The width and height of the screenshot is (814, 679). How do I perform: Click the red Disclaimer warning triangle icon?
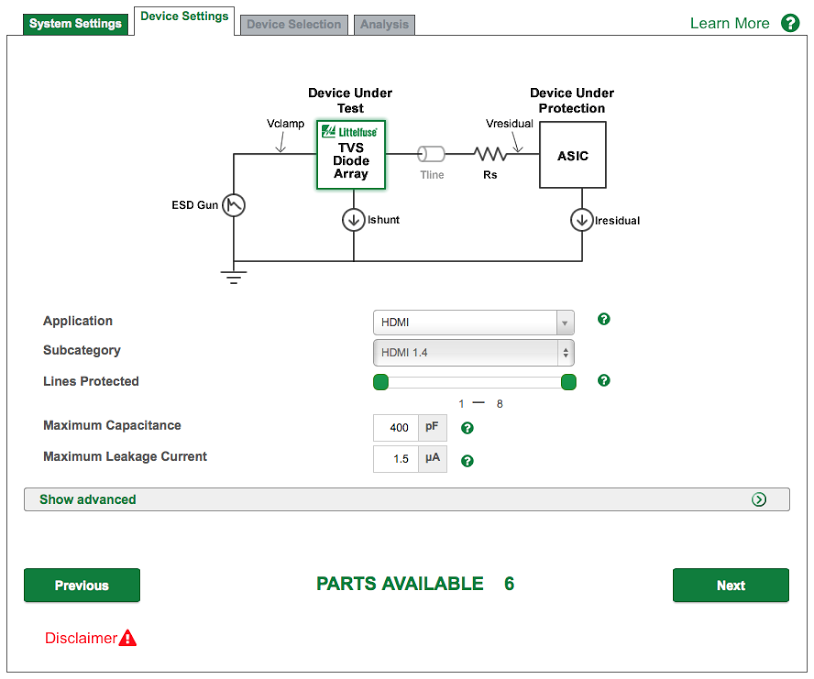click(x=128, y=638)
